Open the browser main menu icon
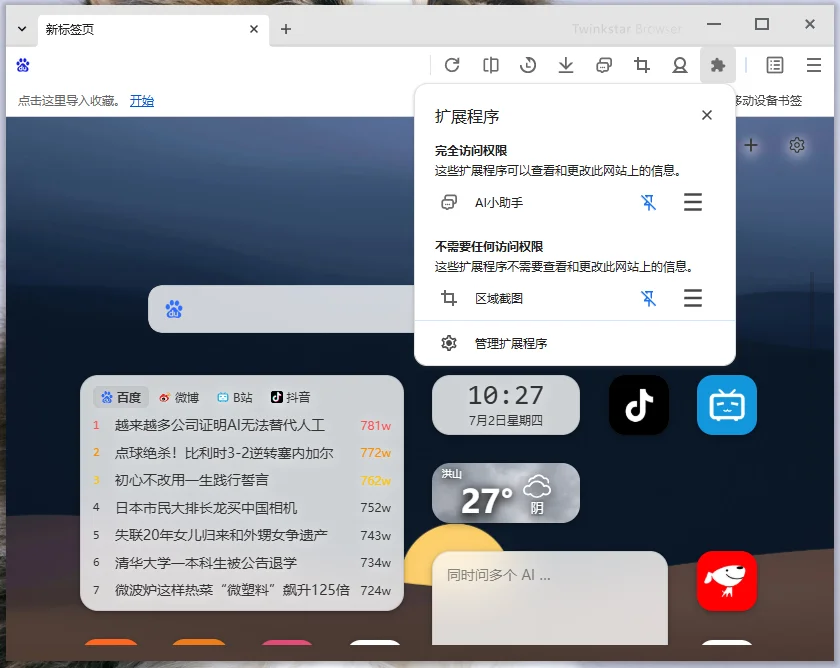This screenshot has height=668, width=840. 814,65
